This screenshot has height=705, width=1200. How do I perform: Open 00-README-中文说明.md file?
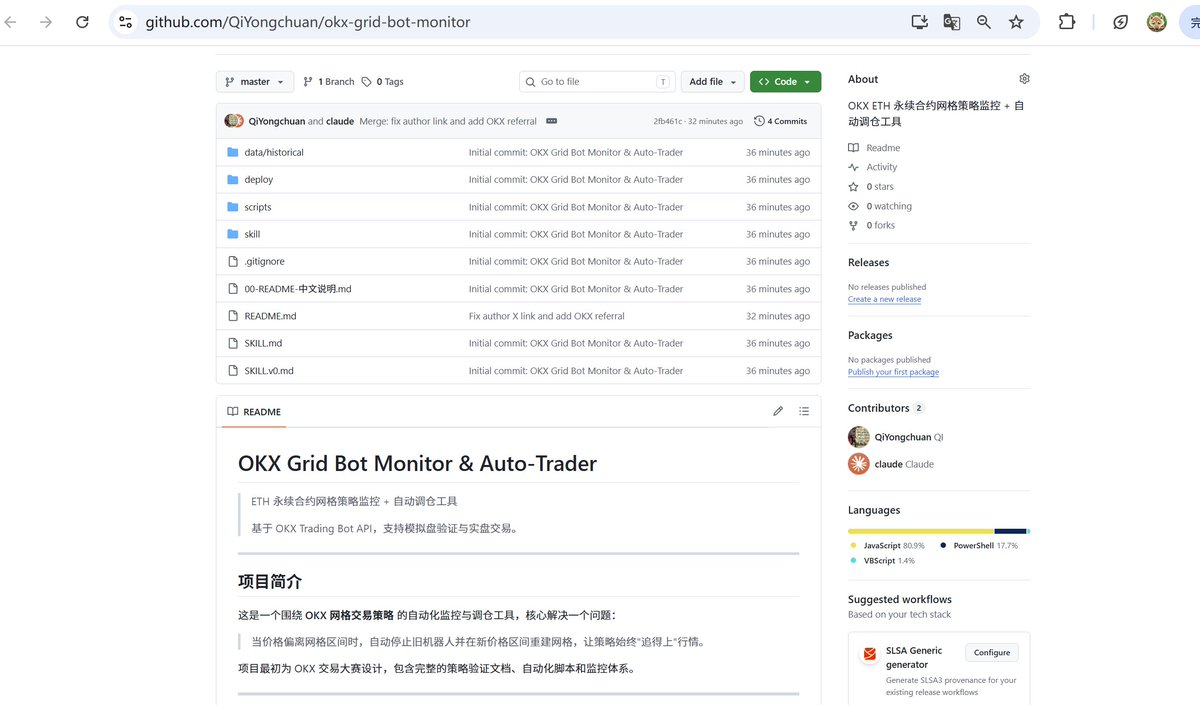298,289
